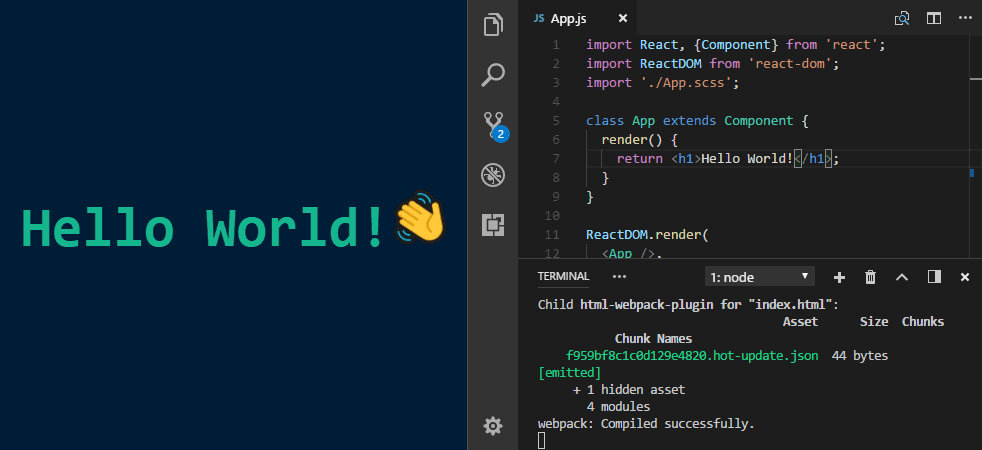The height and width of the screenshot is (450, 982).
Task: Click 'webpack: Compiled successfully.' line
Action: 646,424
